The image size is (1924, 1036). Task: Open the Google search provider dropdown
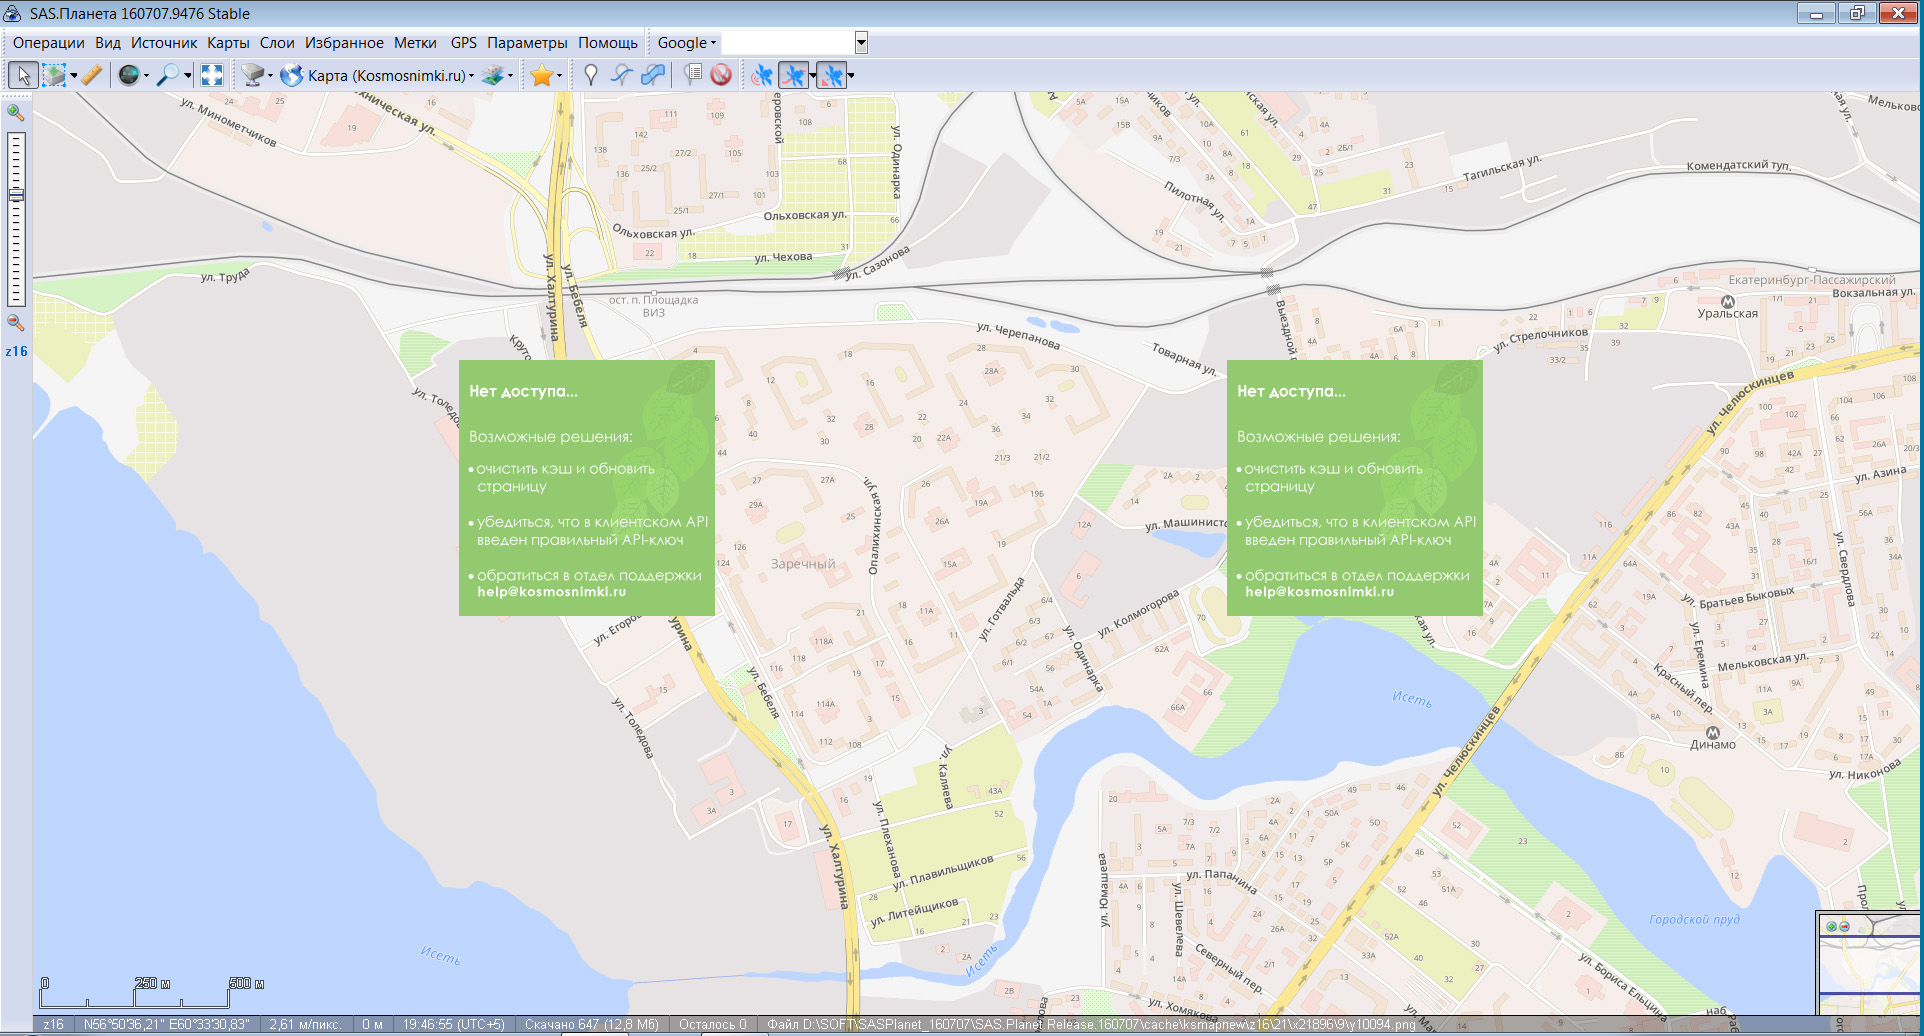[686, 43]
